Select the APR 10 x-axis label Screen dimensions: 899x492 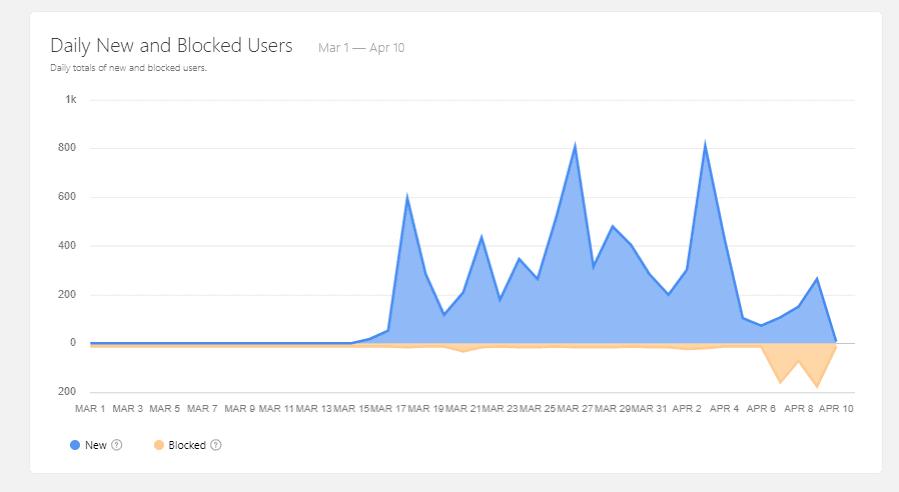pos(834,408)
